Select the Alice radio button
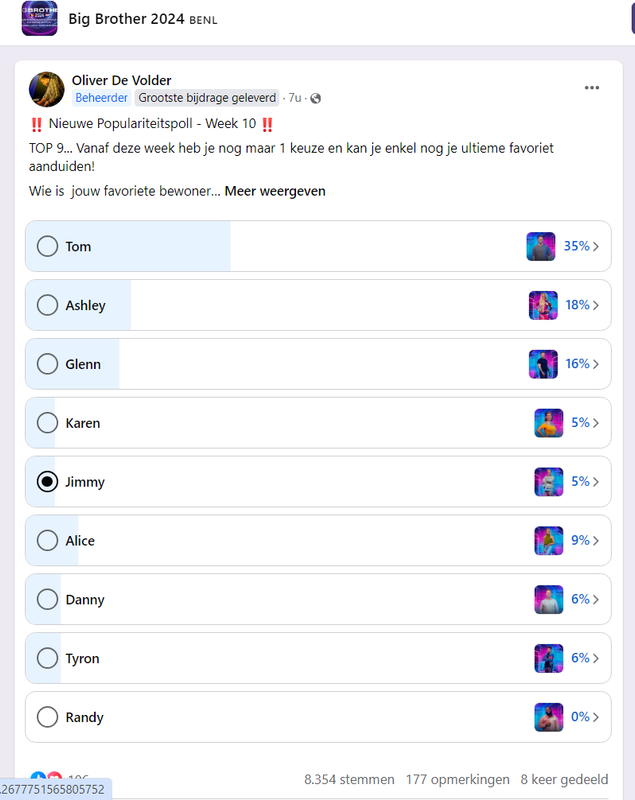This screenshot has width=635, height=800. (x=47, y=540)
